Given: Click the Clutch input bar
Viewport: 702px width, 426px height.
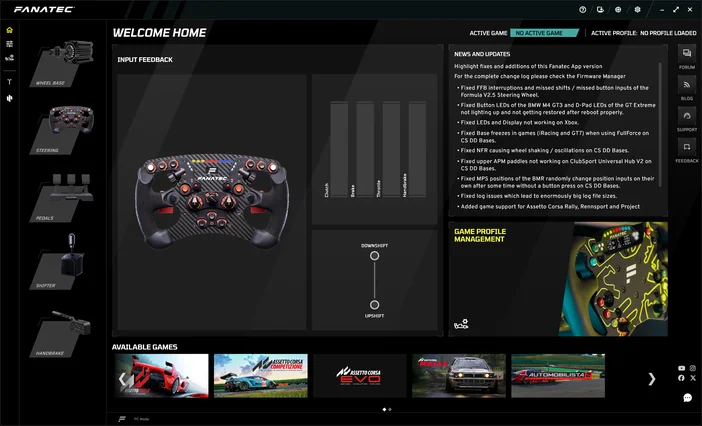Looking at the screenshot, I should [x=339, y=149].
